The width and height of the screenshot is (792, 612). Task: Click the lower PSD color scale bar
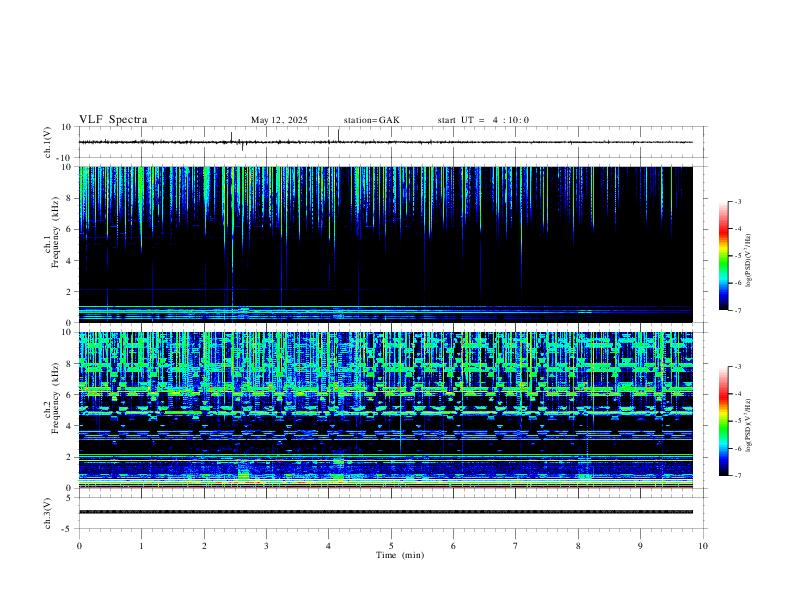723,421
